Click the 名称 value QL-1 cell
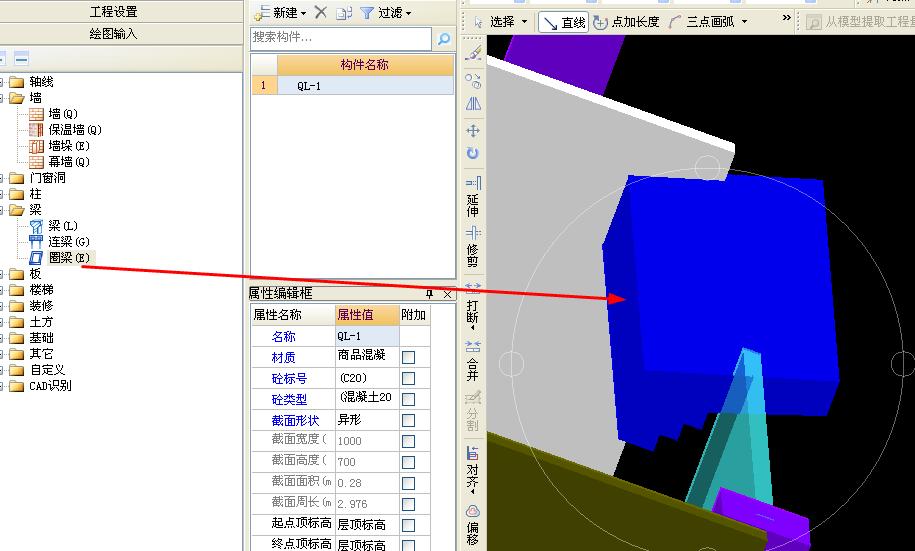 tap(367, 336)
